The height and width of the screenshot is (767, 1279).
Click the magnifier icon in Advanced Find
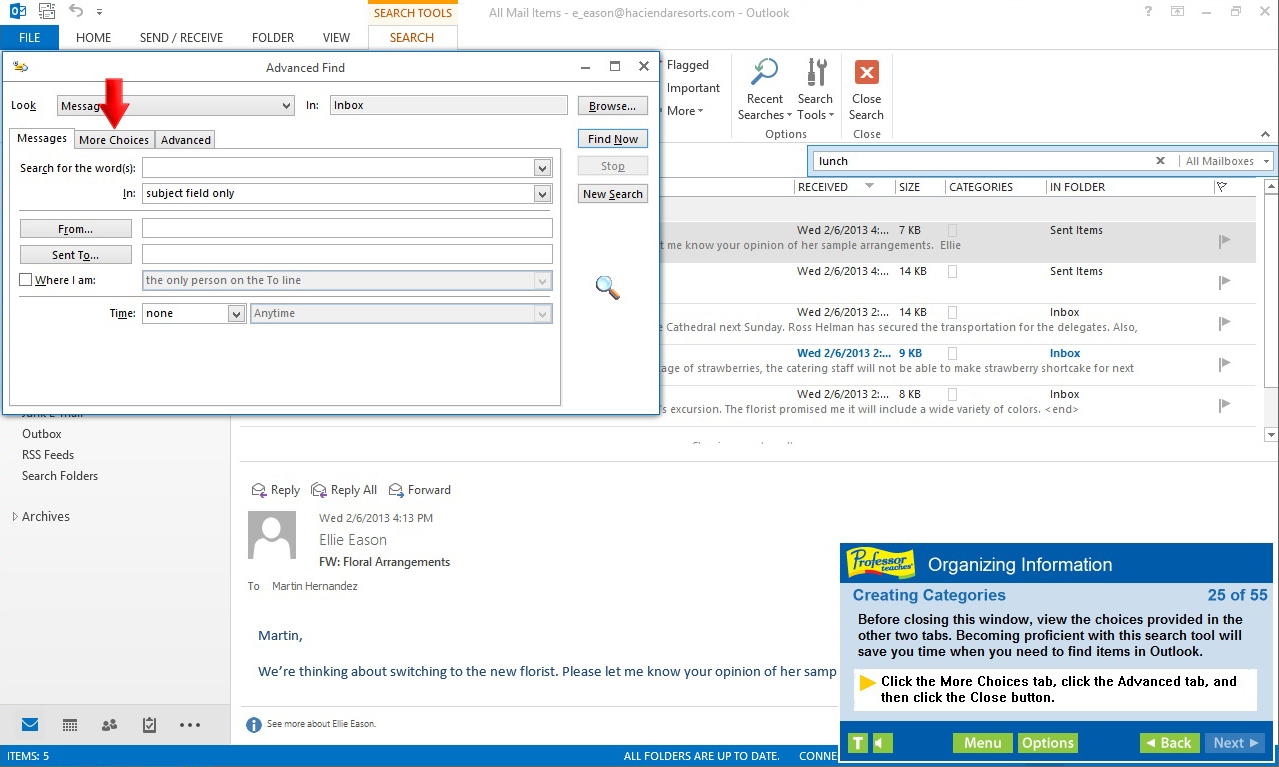(606, 288)
